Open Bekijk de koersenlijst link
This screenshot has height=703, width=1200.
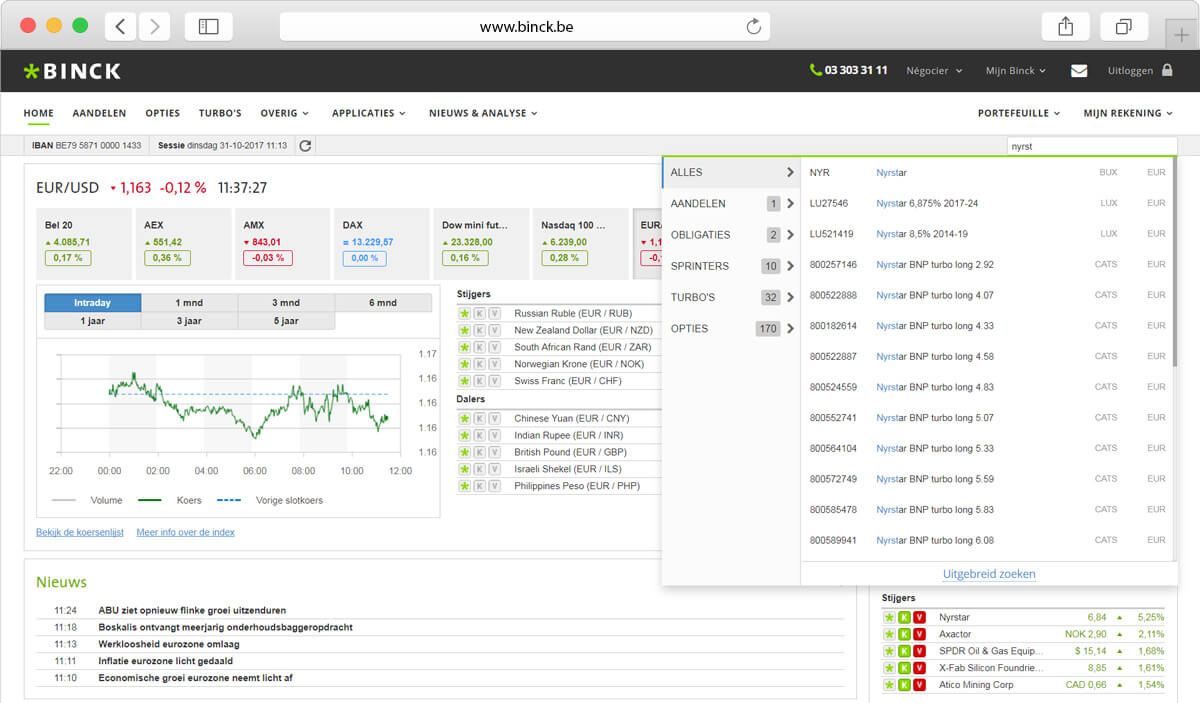80,533
